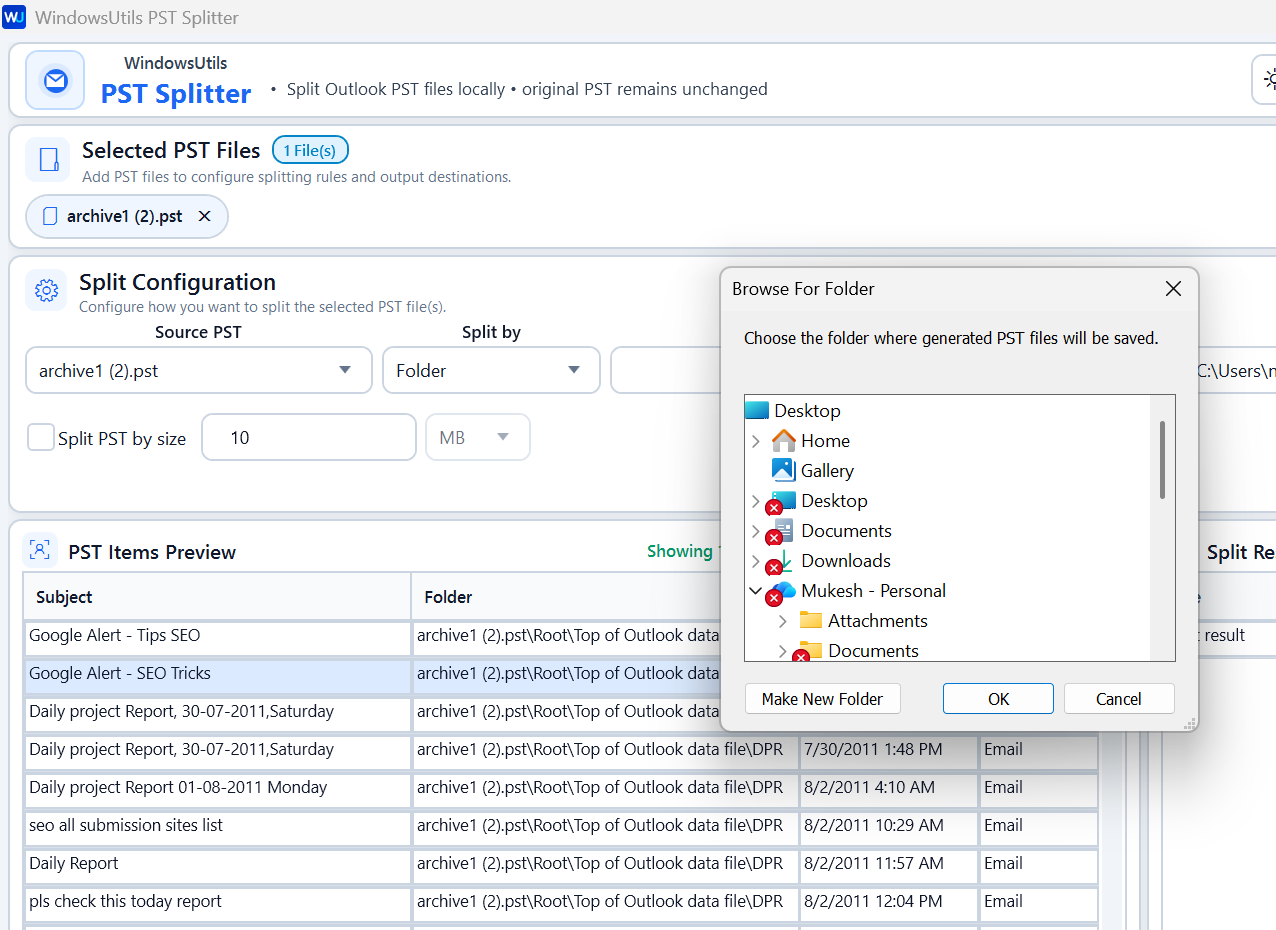Click the OneDrive cloud icon for Mukesh - Personal
The image size is (1276, 930).
point(784,590)
